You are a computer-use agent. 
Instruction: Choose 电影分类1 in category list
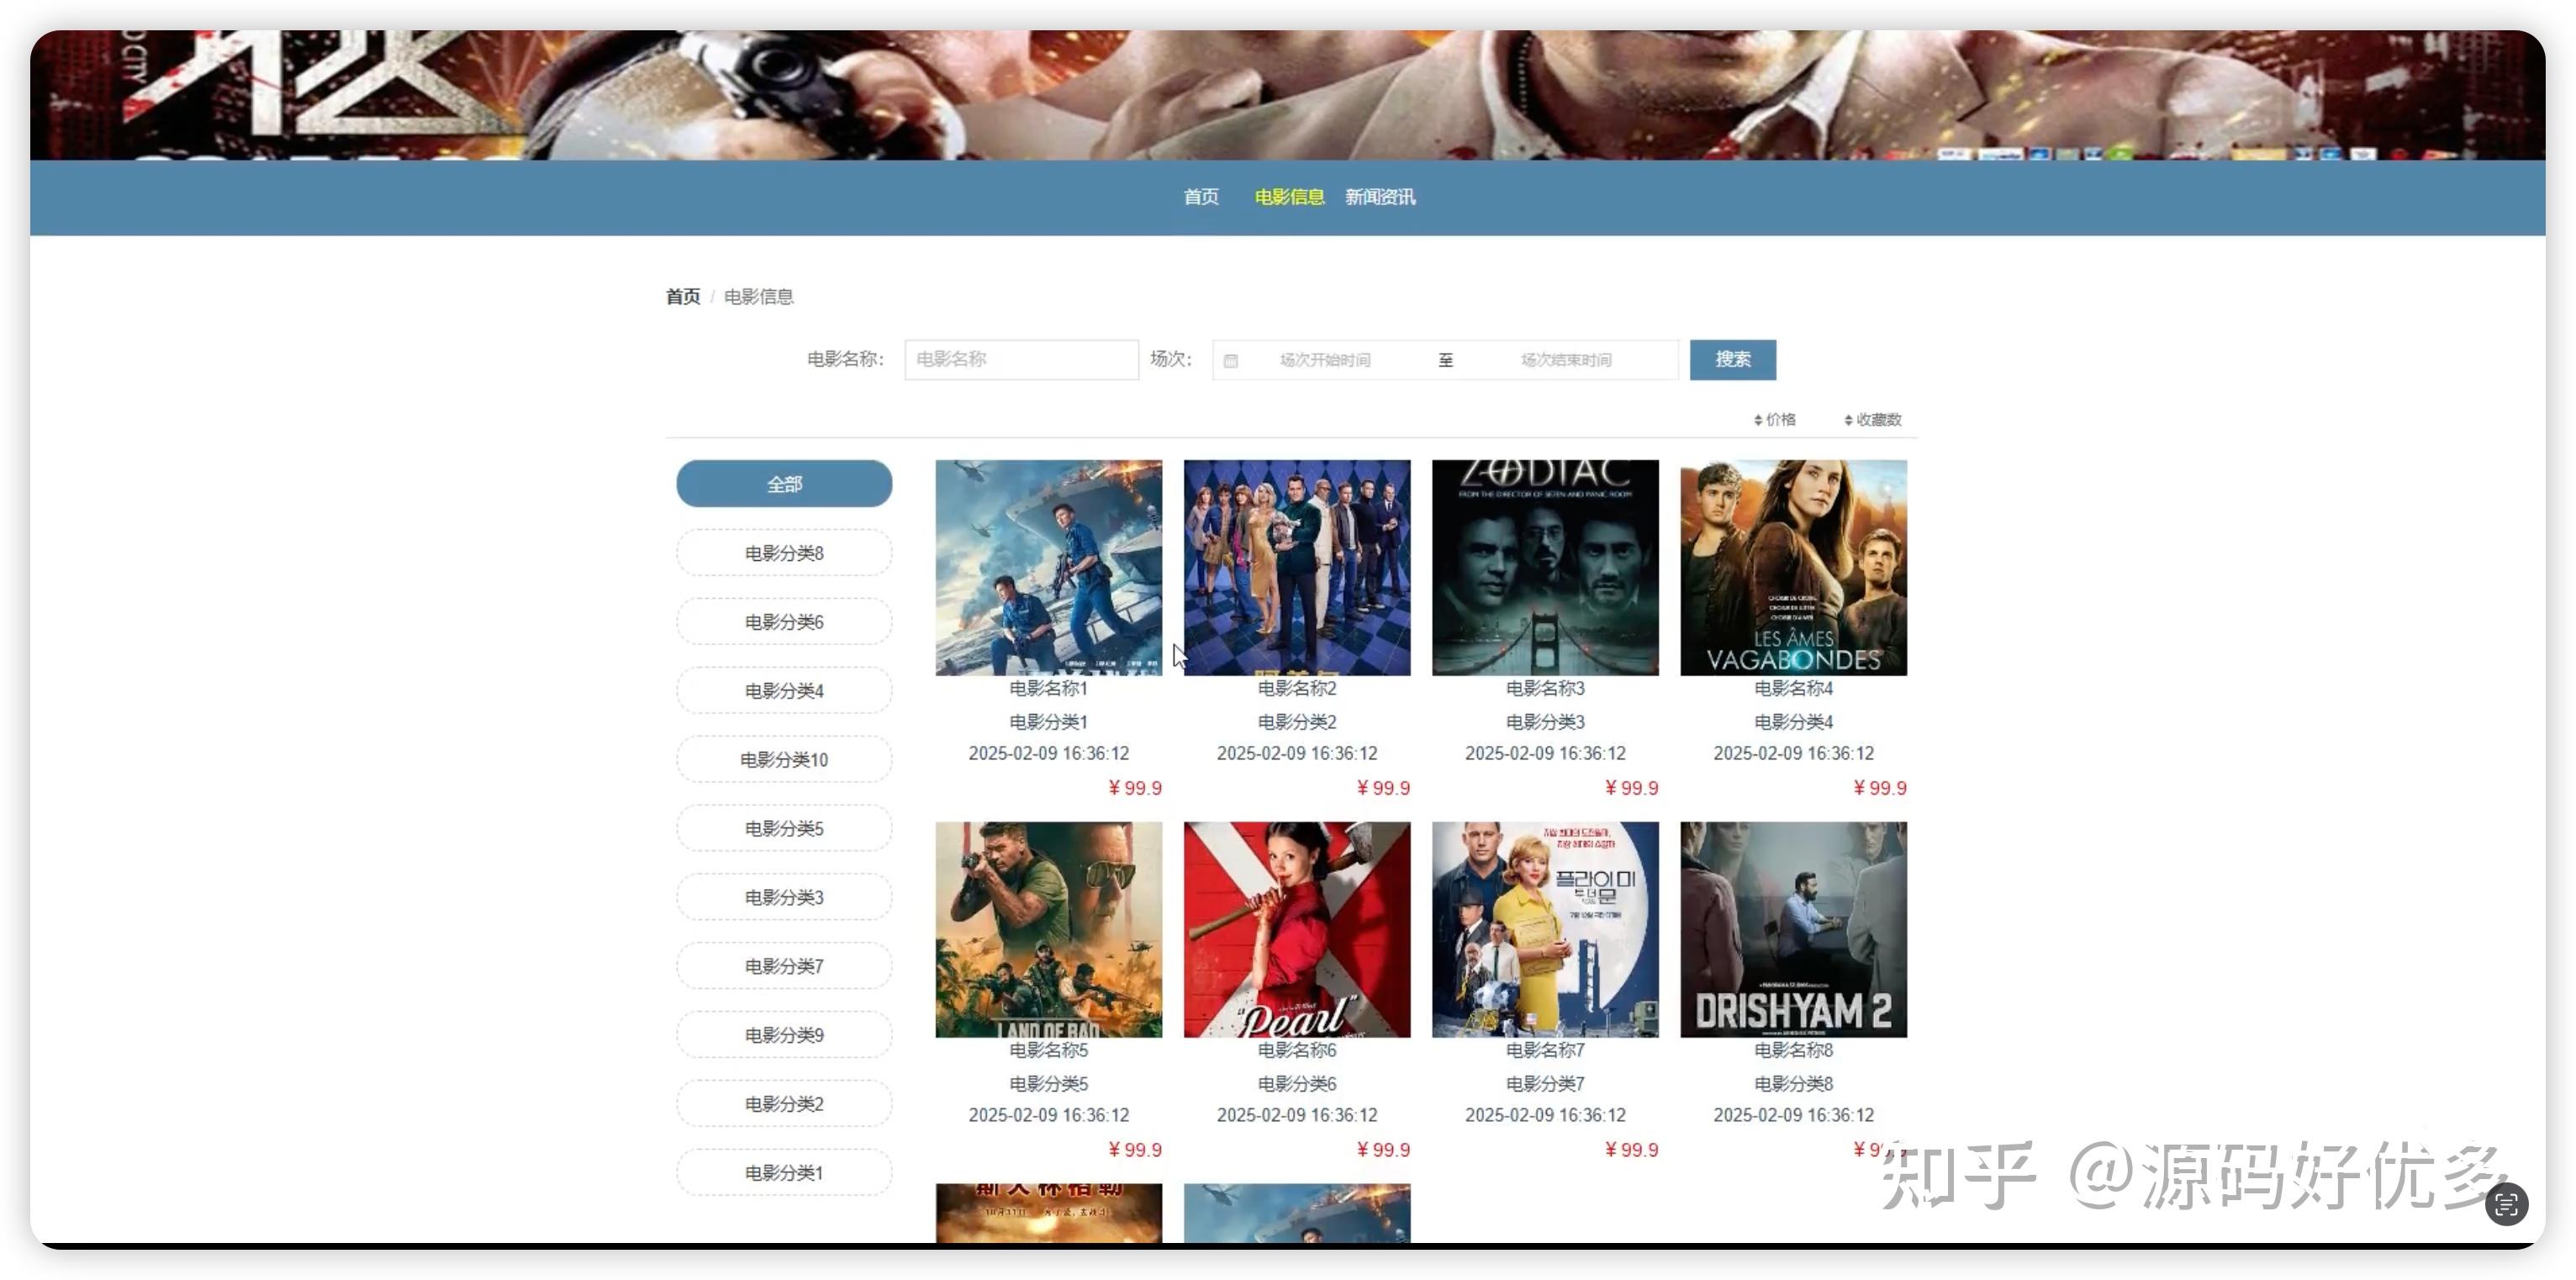tap(784, 1173)
